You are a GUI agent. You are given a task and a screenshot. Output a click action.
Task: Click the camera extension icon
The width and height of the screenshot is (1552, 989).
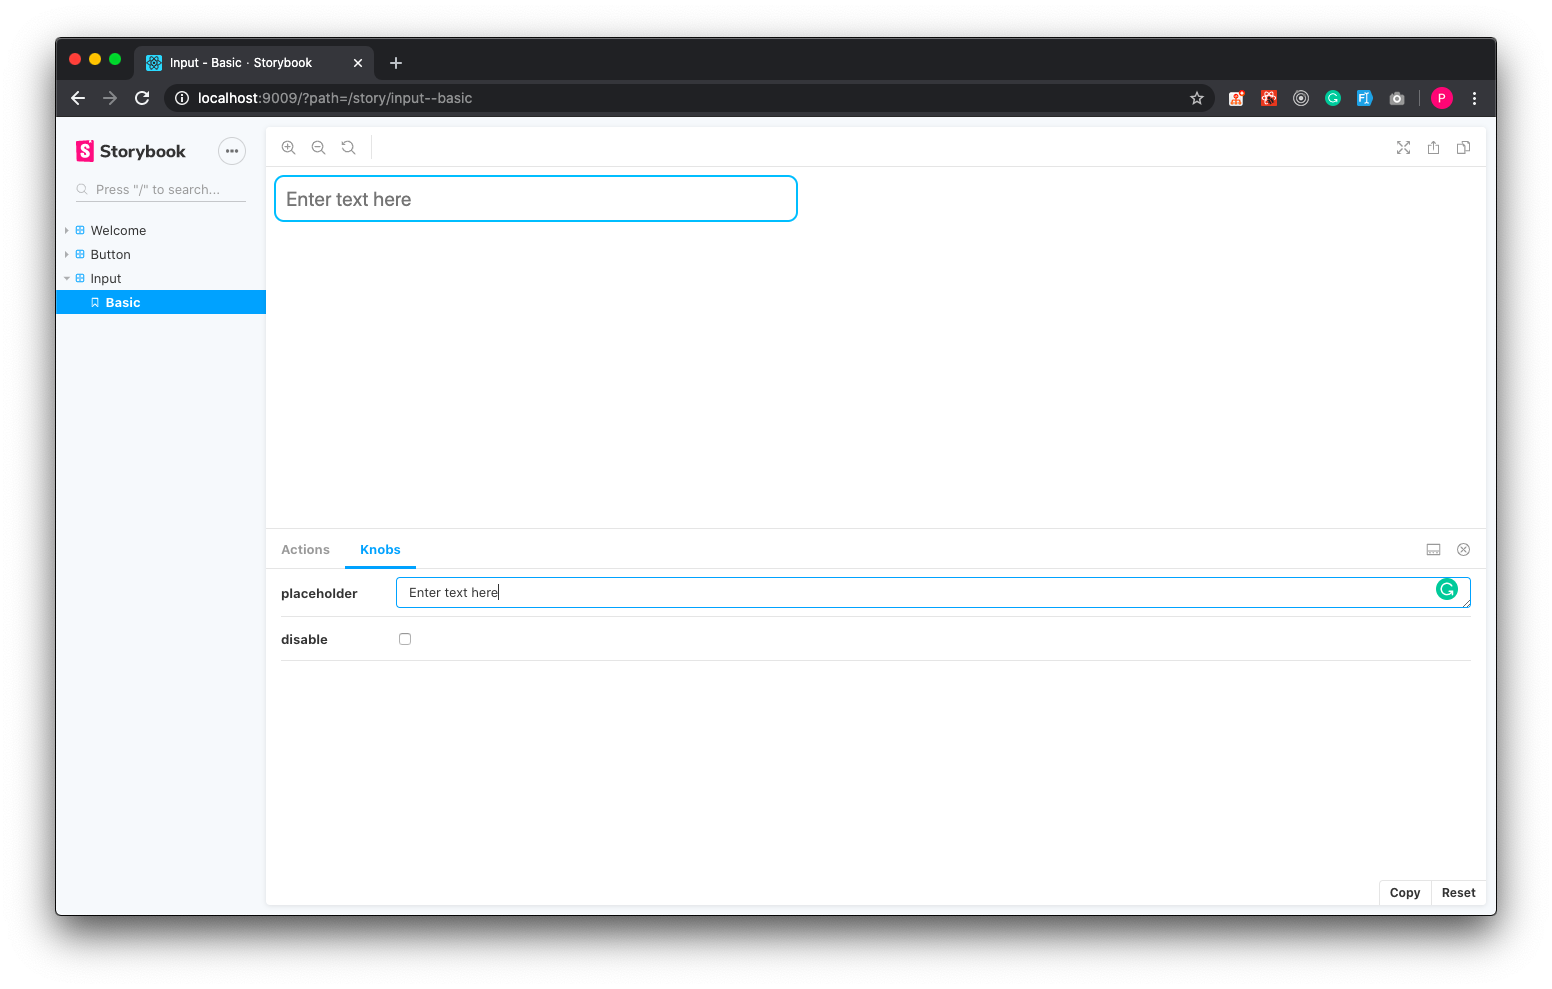[1397, 98]
